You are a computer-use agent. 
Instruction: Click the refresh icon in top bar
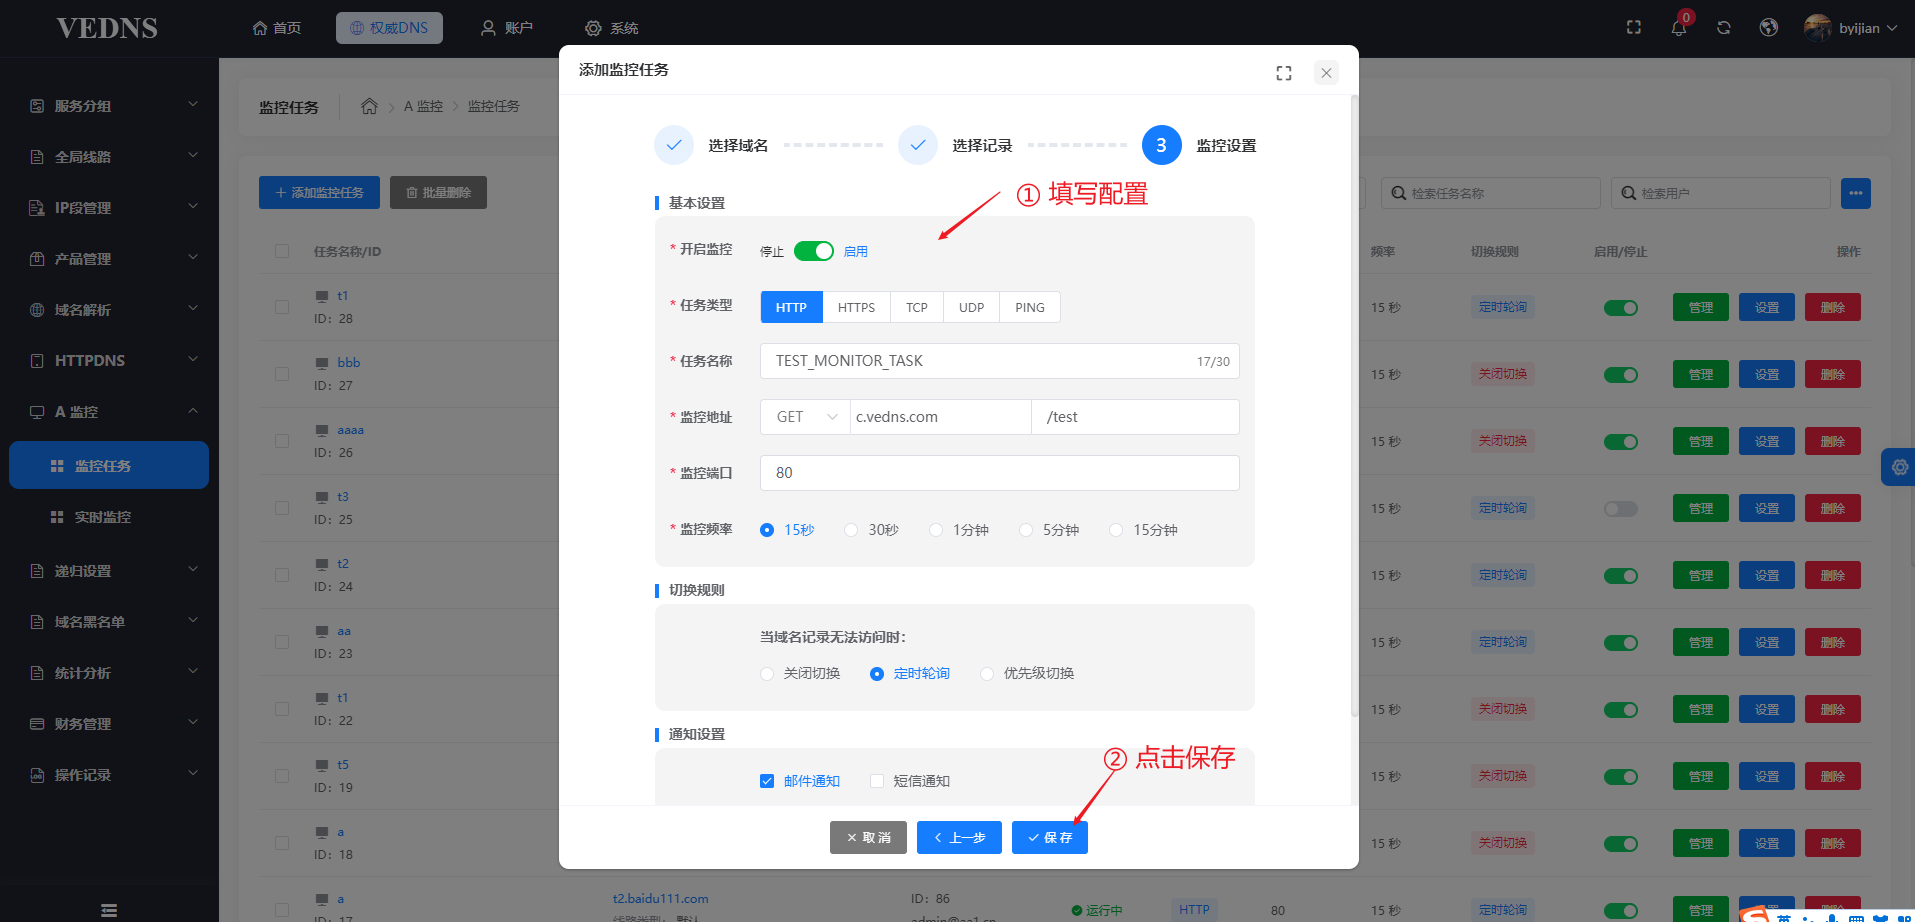point(1724,28)
